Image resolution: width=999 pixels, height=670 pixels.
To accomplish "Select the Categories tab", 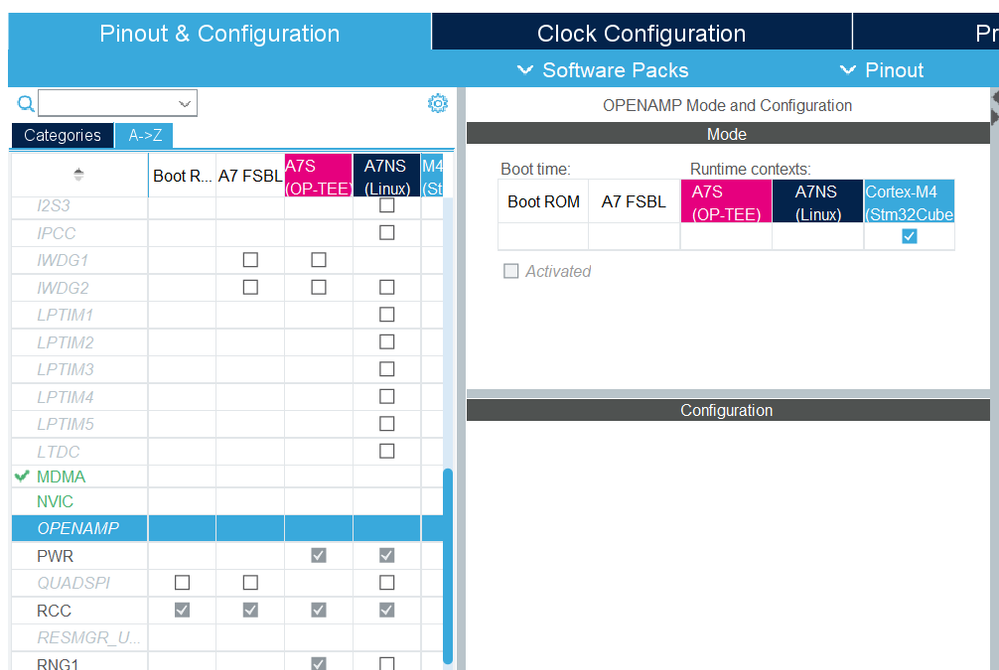I will [62, 135].
